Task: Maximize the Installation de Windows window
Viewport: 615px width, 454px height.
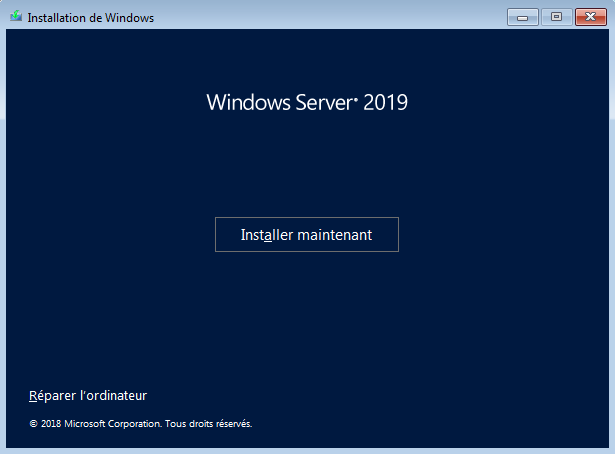Action: [556, 17]
